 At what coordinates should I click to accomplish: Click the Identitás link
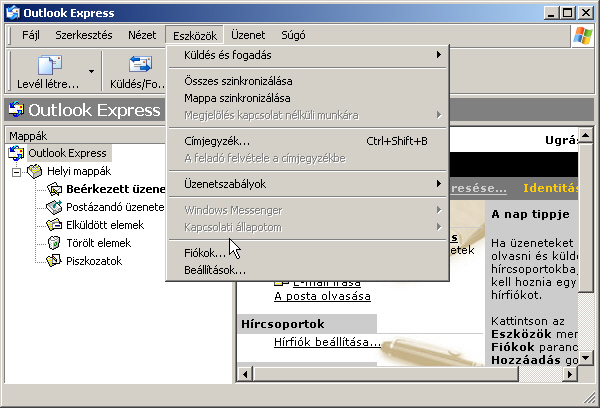pyautogui.click(x=551, y=188)
